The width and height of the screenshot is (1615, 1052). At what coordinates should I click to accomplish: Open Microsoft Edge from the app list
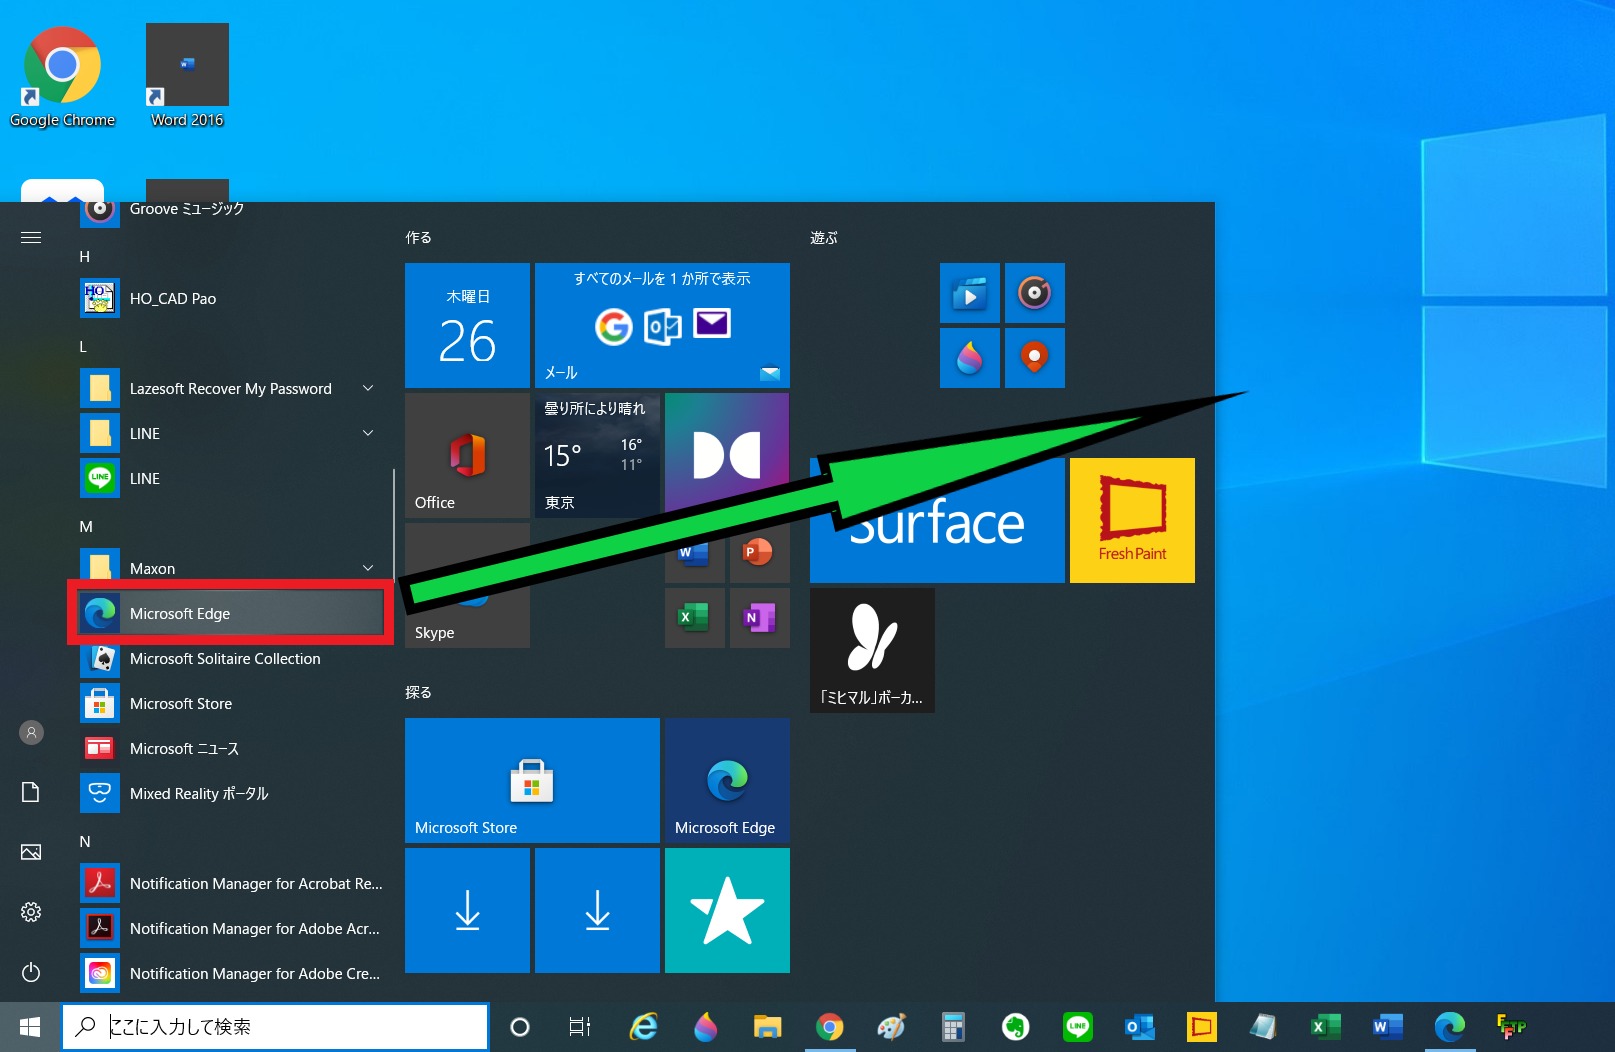[x=231, y=613]
